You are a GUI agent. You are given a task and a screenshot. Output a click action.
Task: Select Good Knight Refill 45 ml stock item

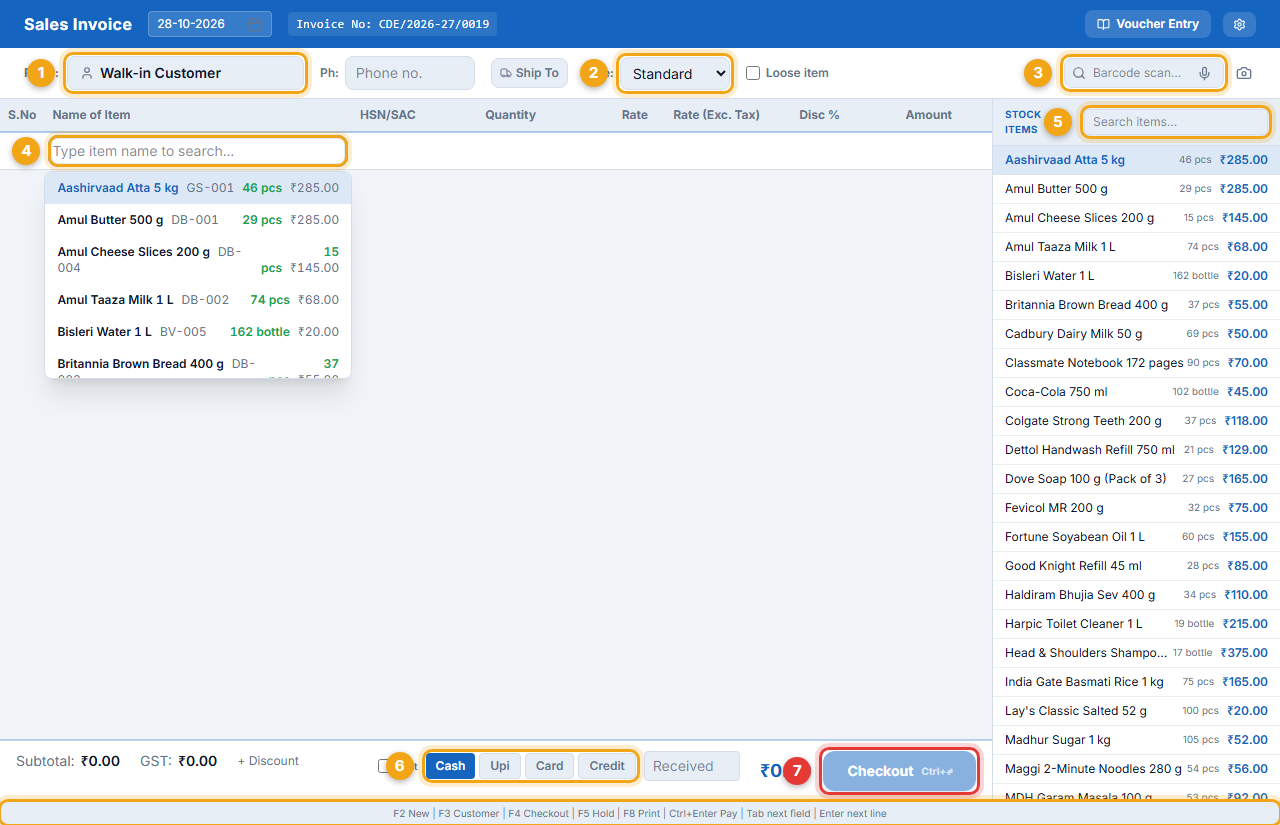(x=1136, y=566)
